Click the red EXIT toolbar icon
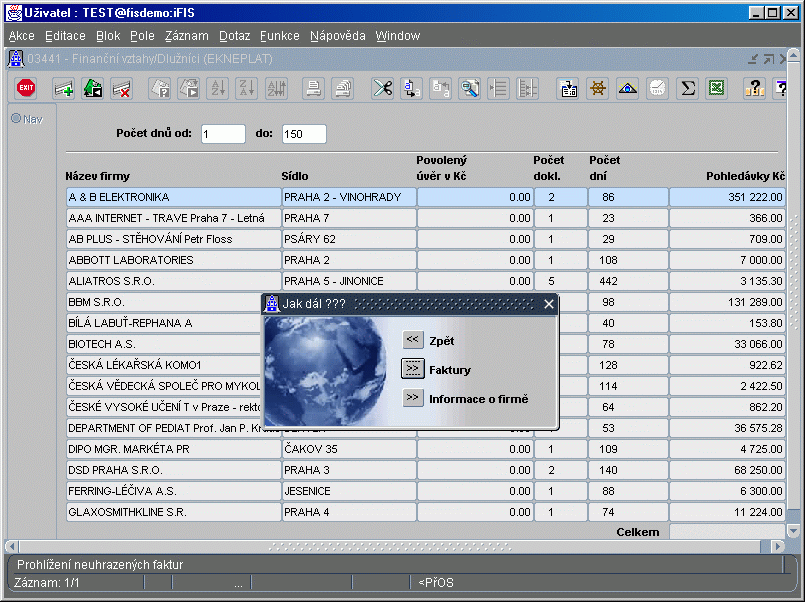This screenshot has height=602, width=805. coord(27,88)
